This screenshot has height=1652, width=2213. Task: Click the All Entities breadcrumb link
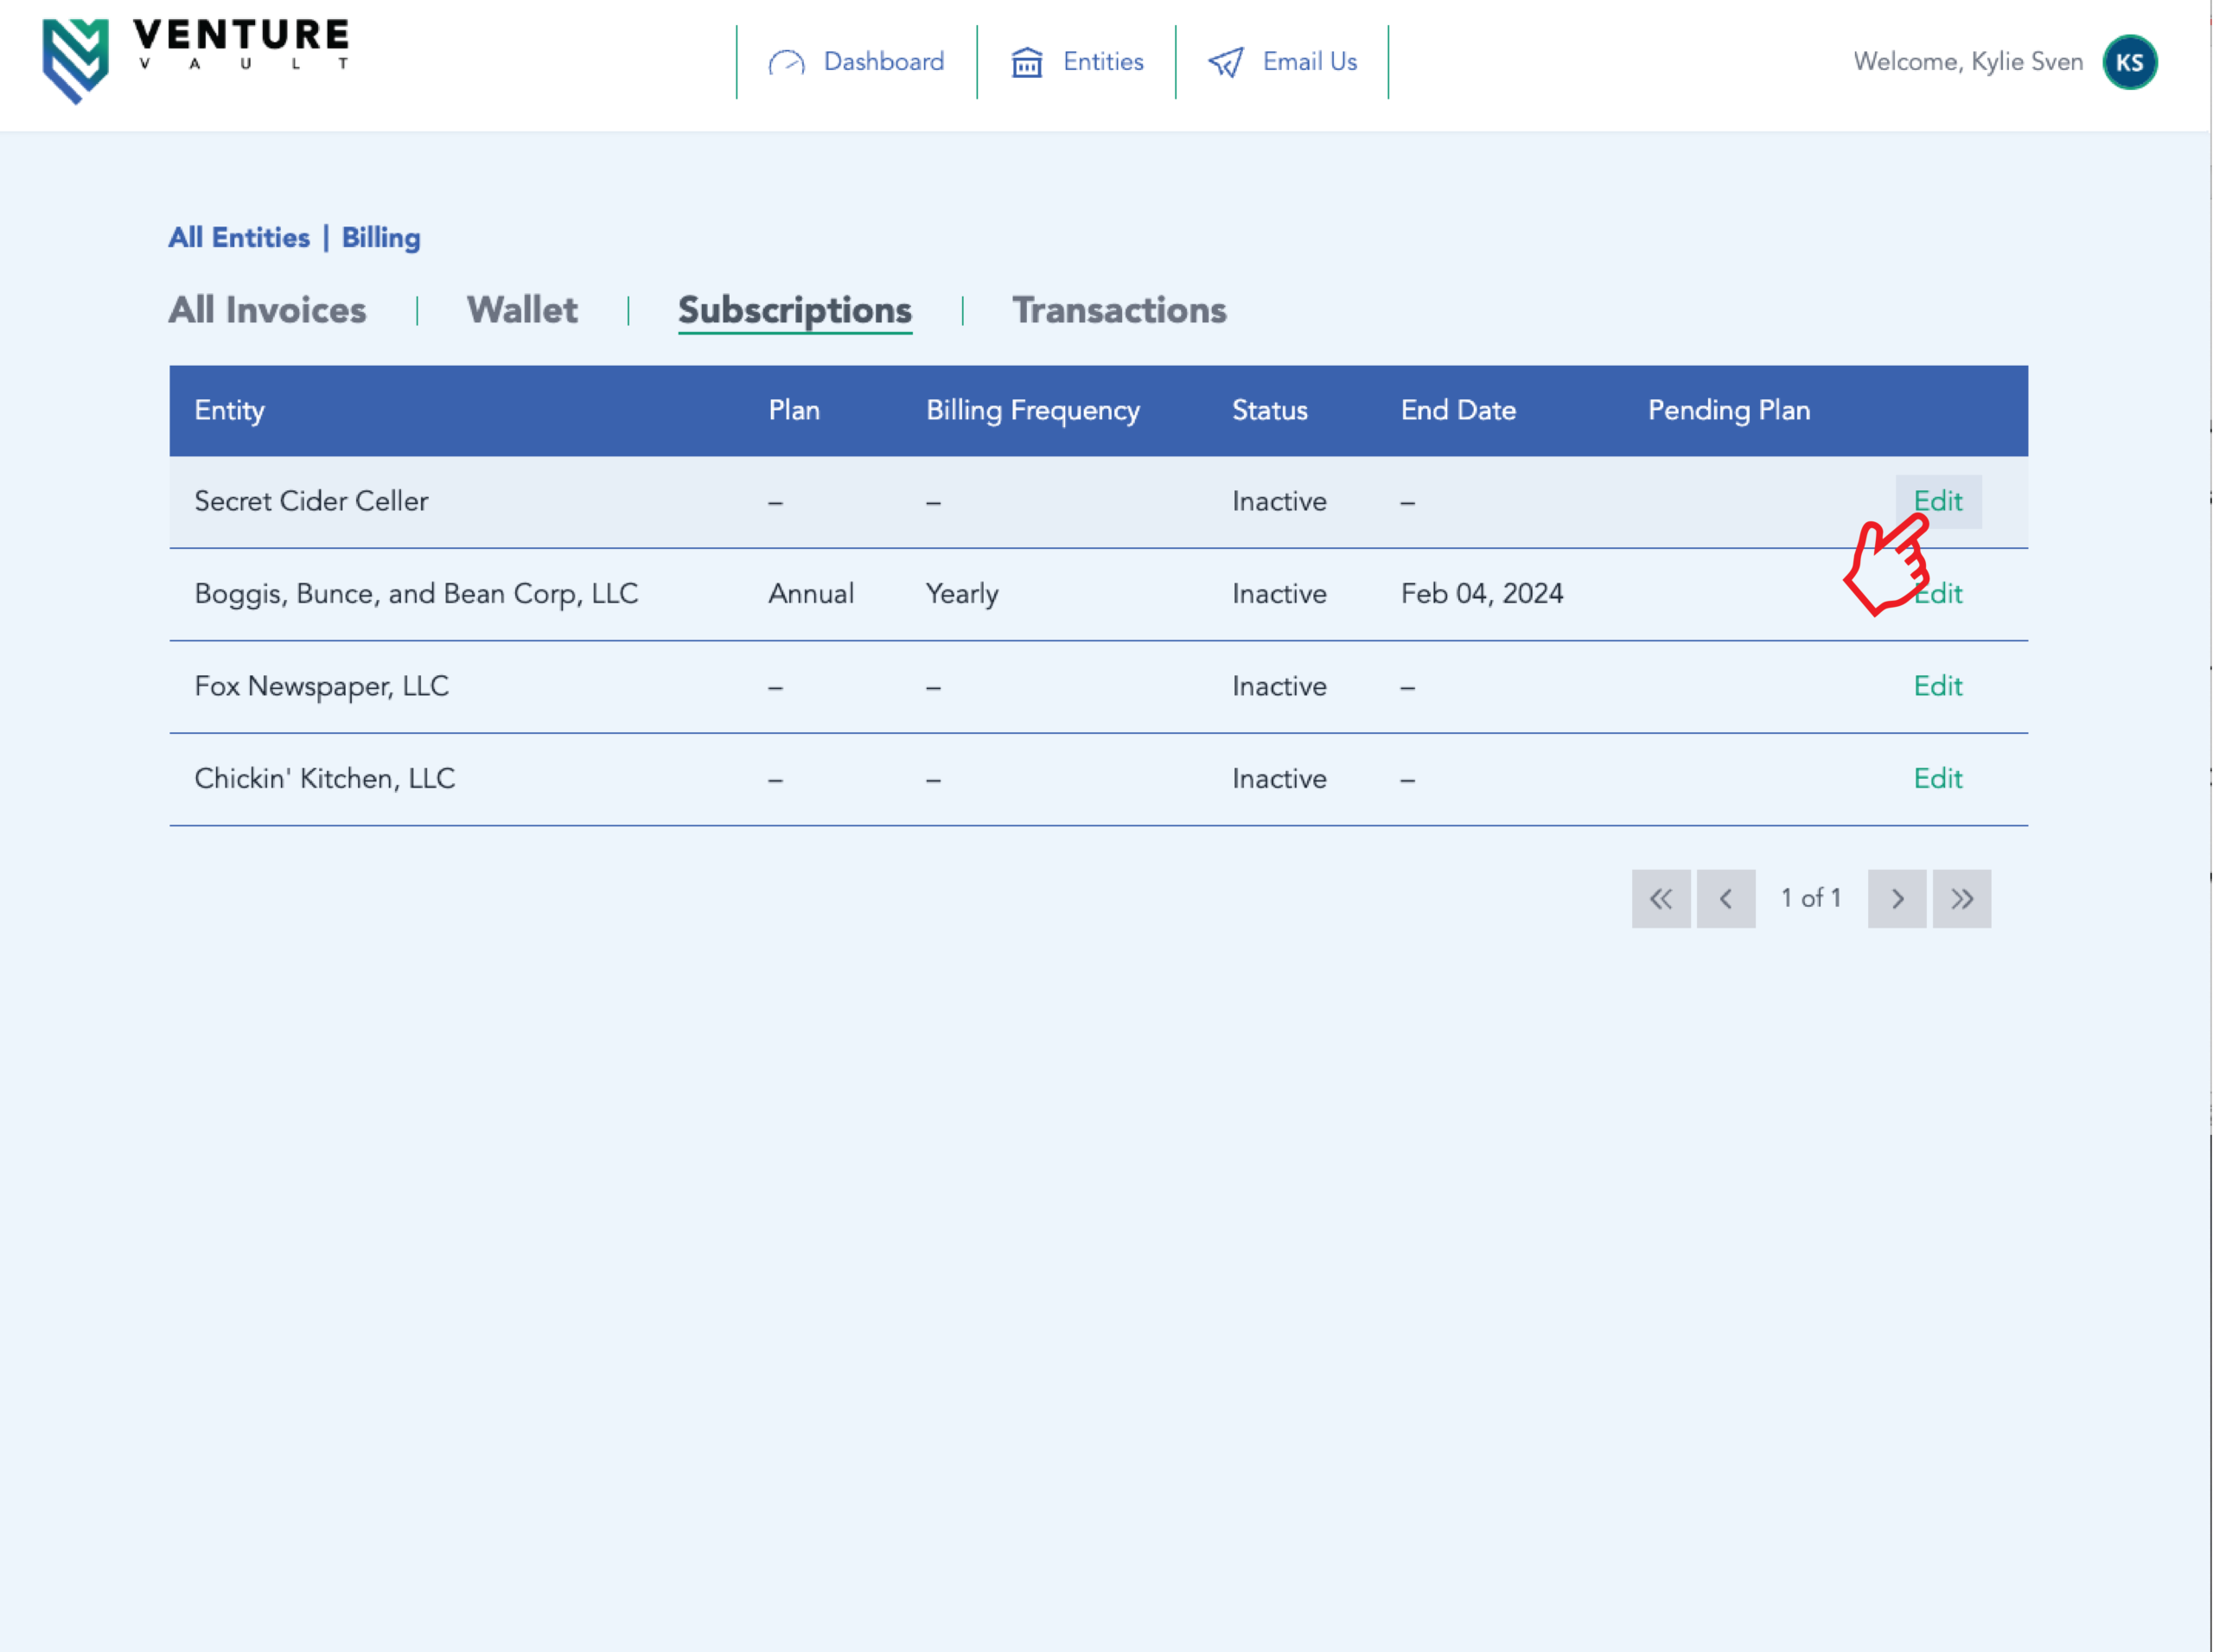(x=239, y=238)
